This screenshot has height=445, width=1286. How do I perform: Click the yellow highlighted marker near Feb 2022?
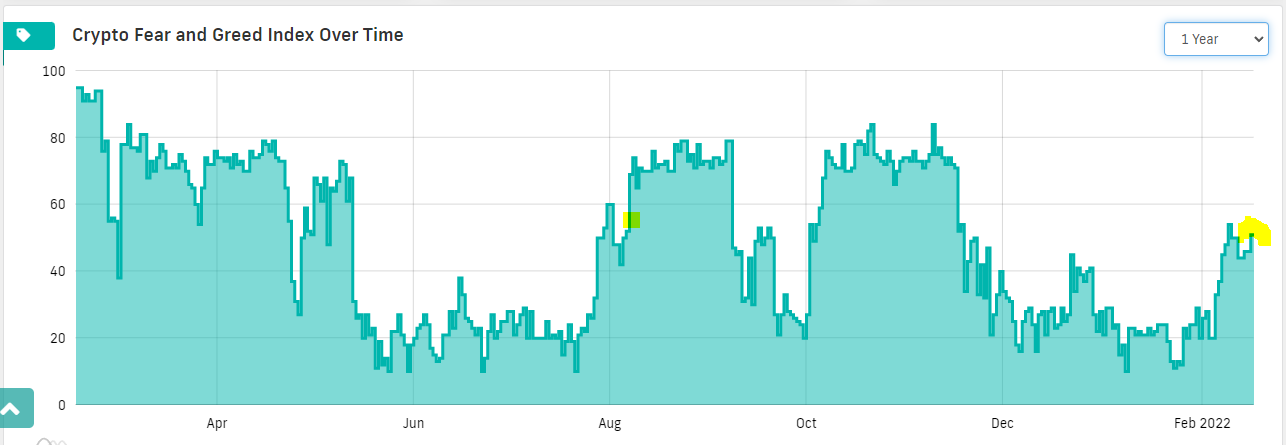pyautogui.click(x=1254, y=231)
